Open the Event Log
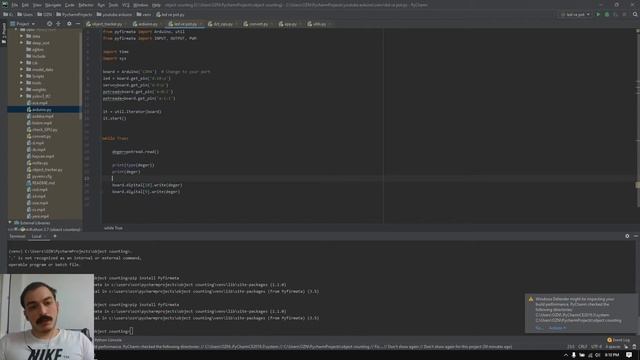 pyautogui.click(x=618, y=340)
